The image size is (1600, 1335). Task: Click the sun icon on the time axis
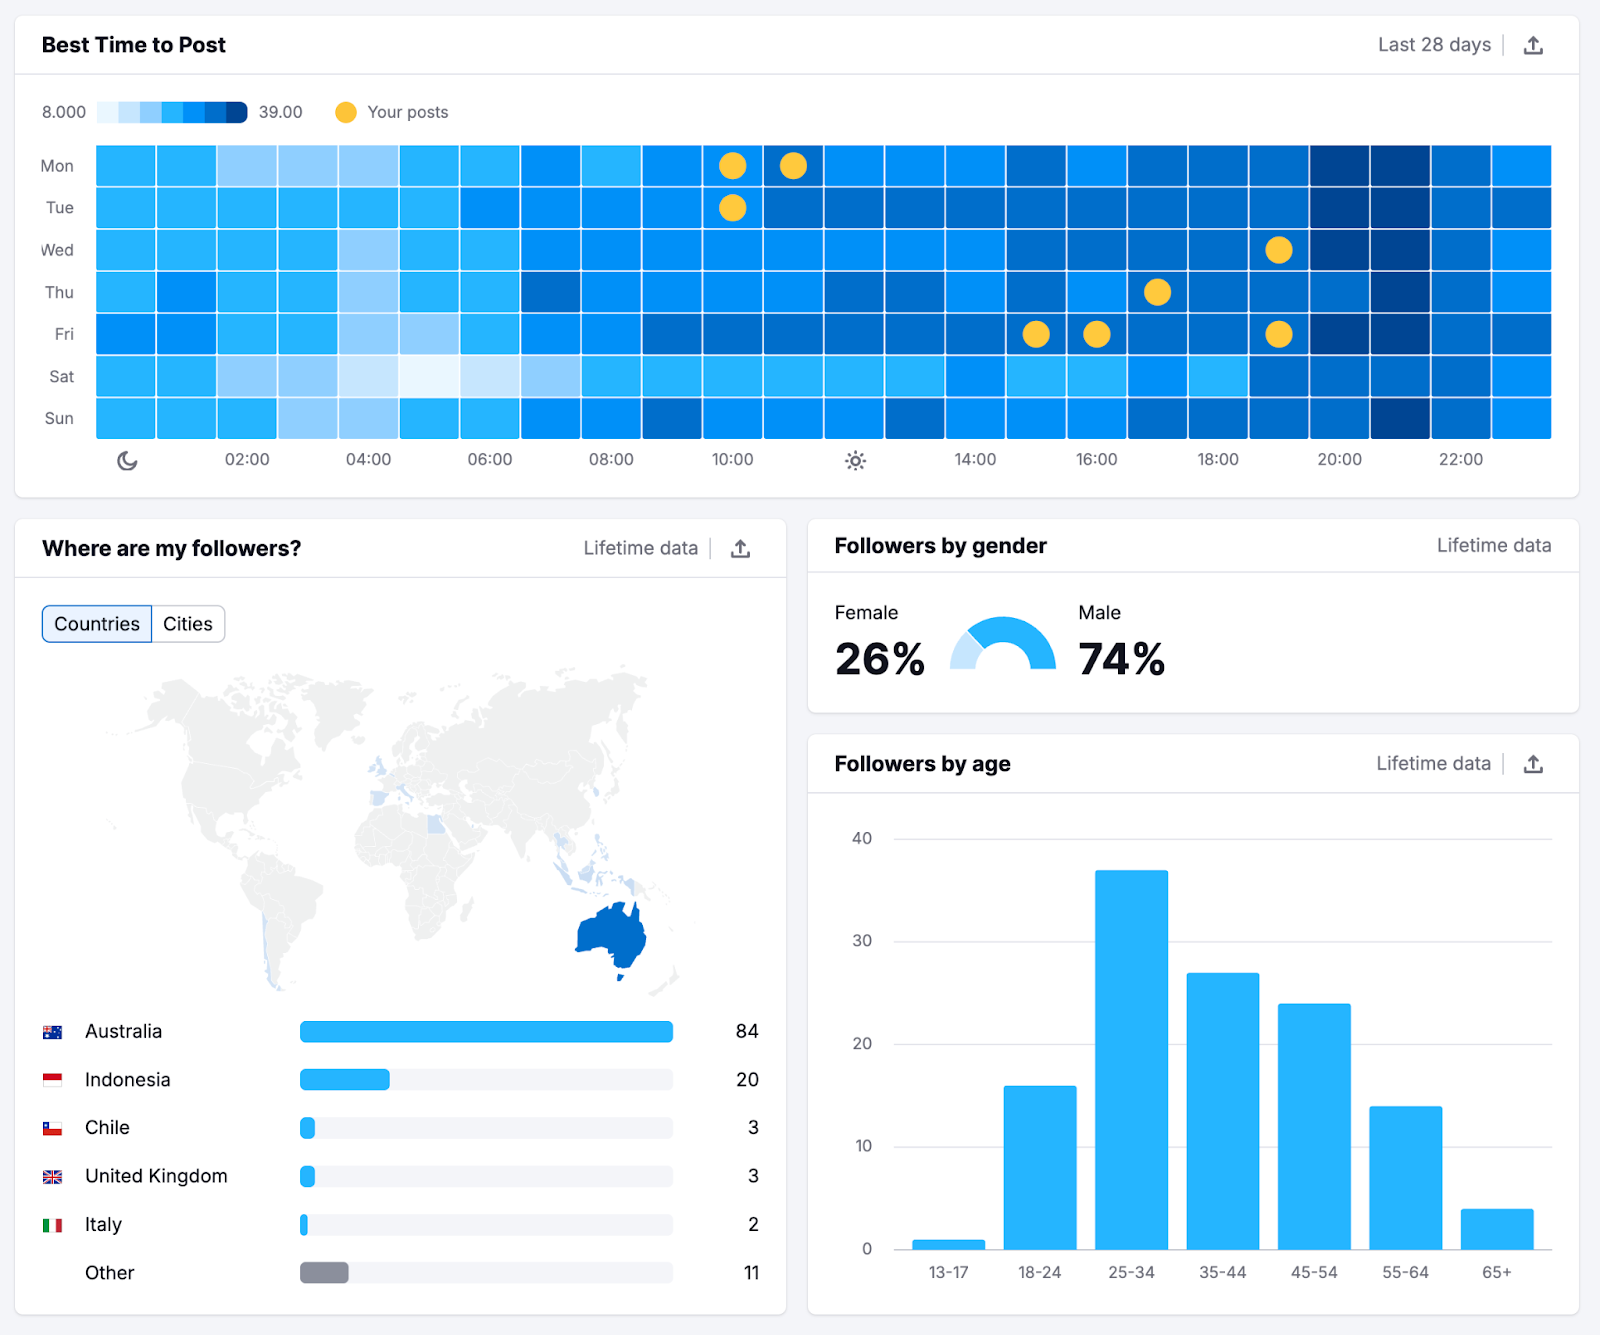(855, 460)
